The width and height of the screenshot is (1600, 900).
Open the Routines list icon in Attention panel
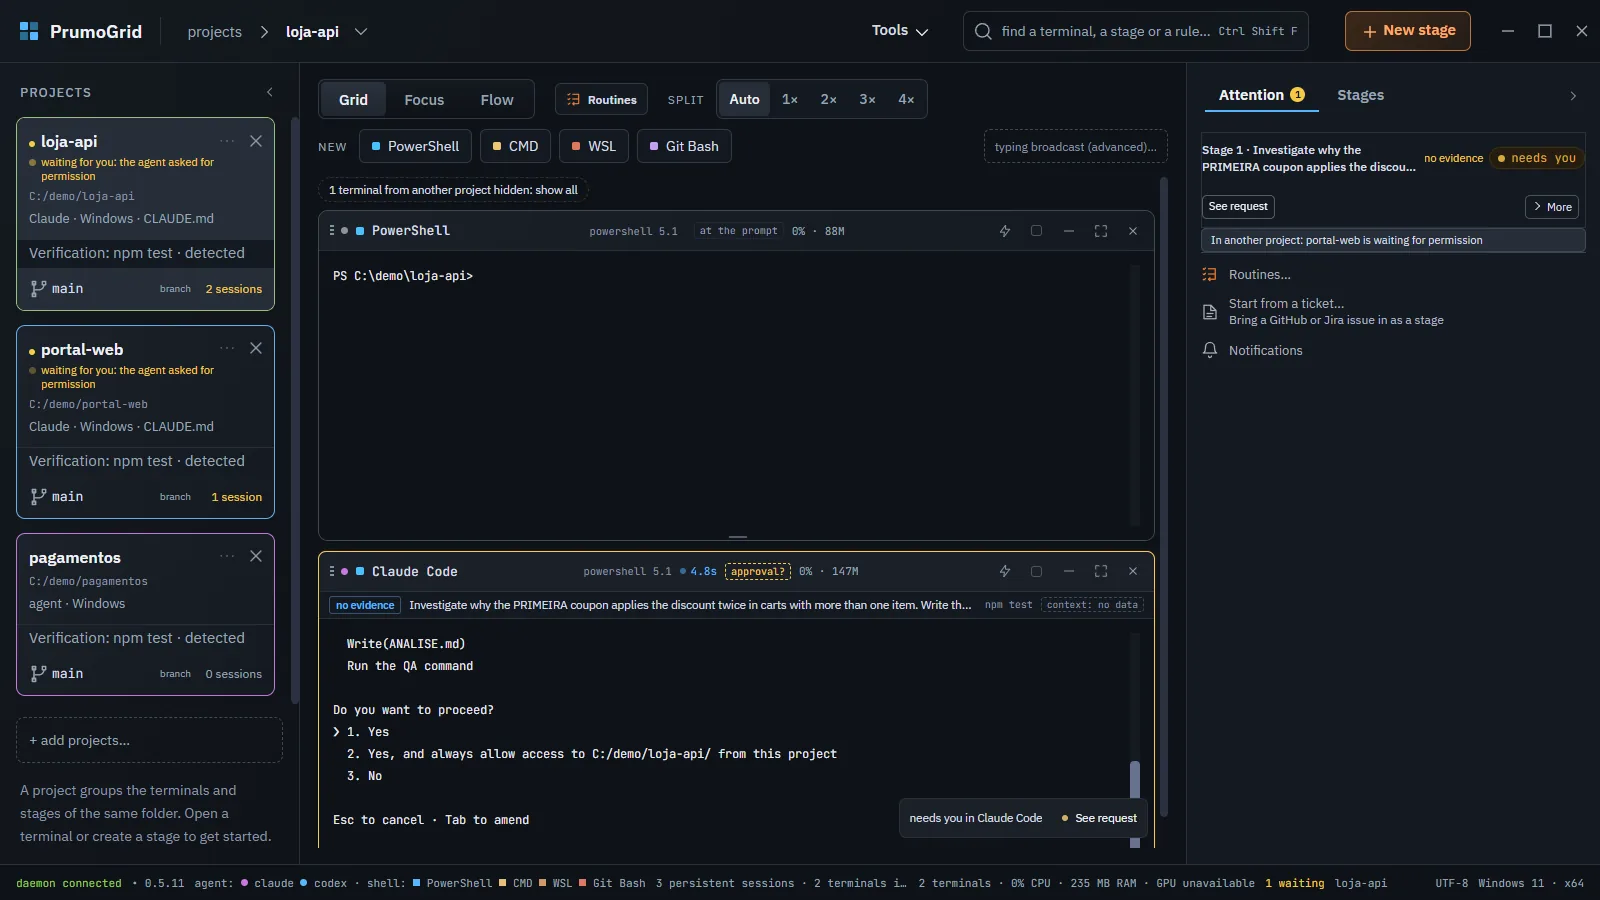click(x=1210, y=274)
